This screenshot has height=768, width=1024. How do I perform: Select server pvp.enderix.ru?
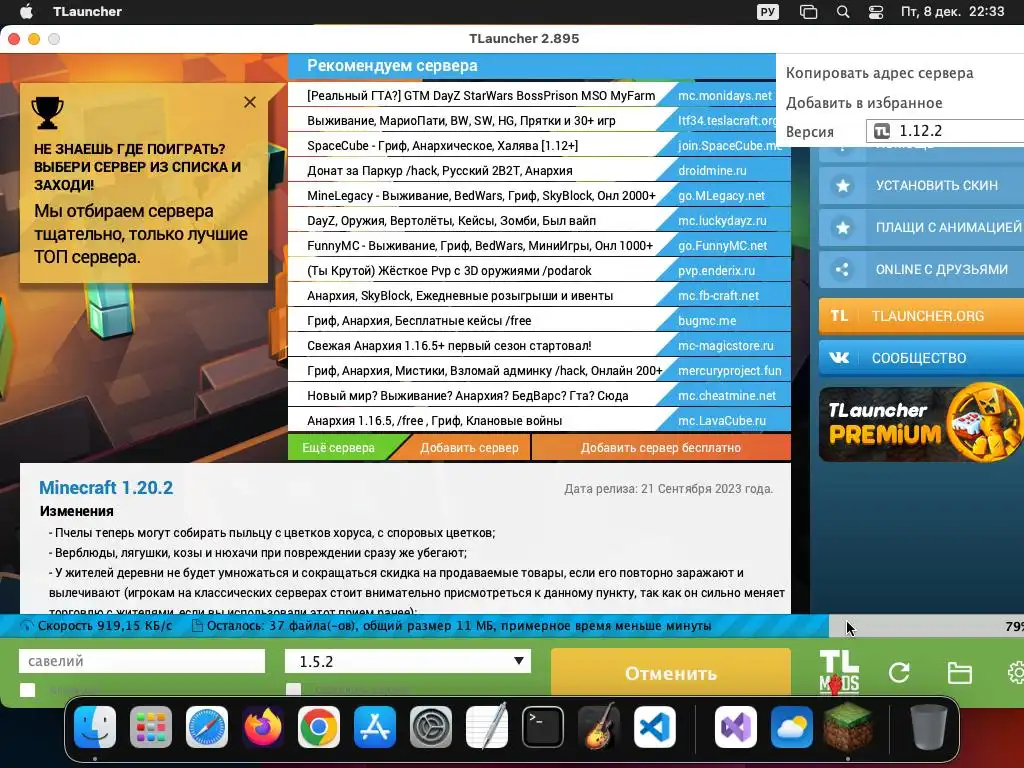click(716, 270)
